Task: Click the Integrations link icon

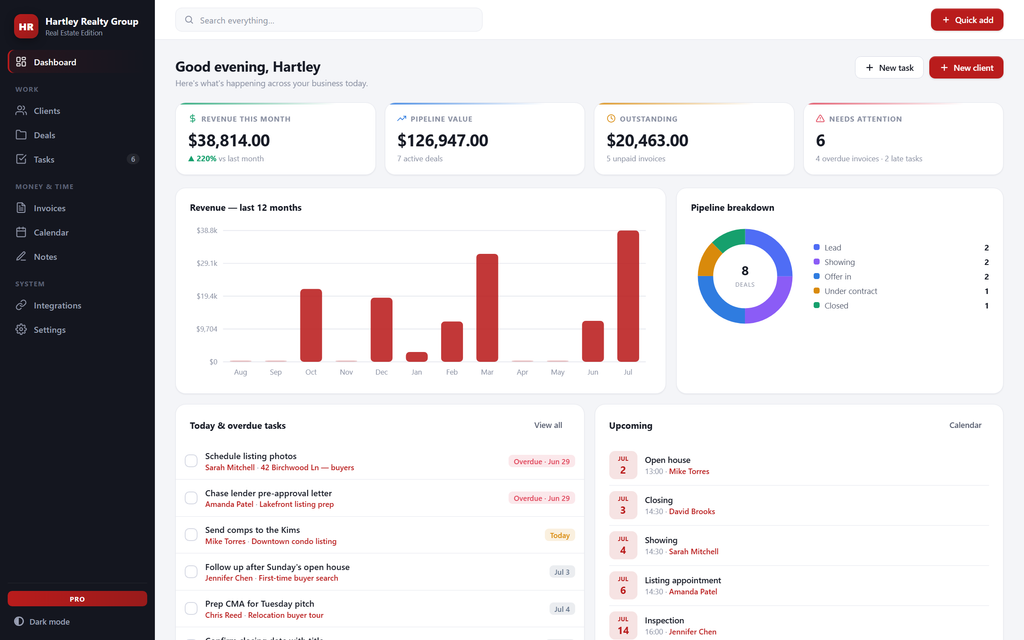Action: (21, 305)
